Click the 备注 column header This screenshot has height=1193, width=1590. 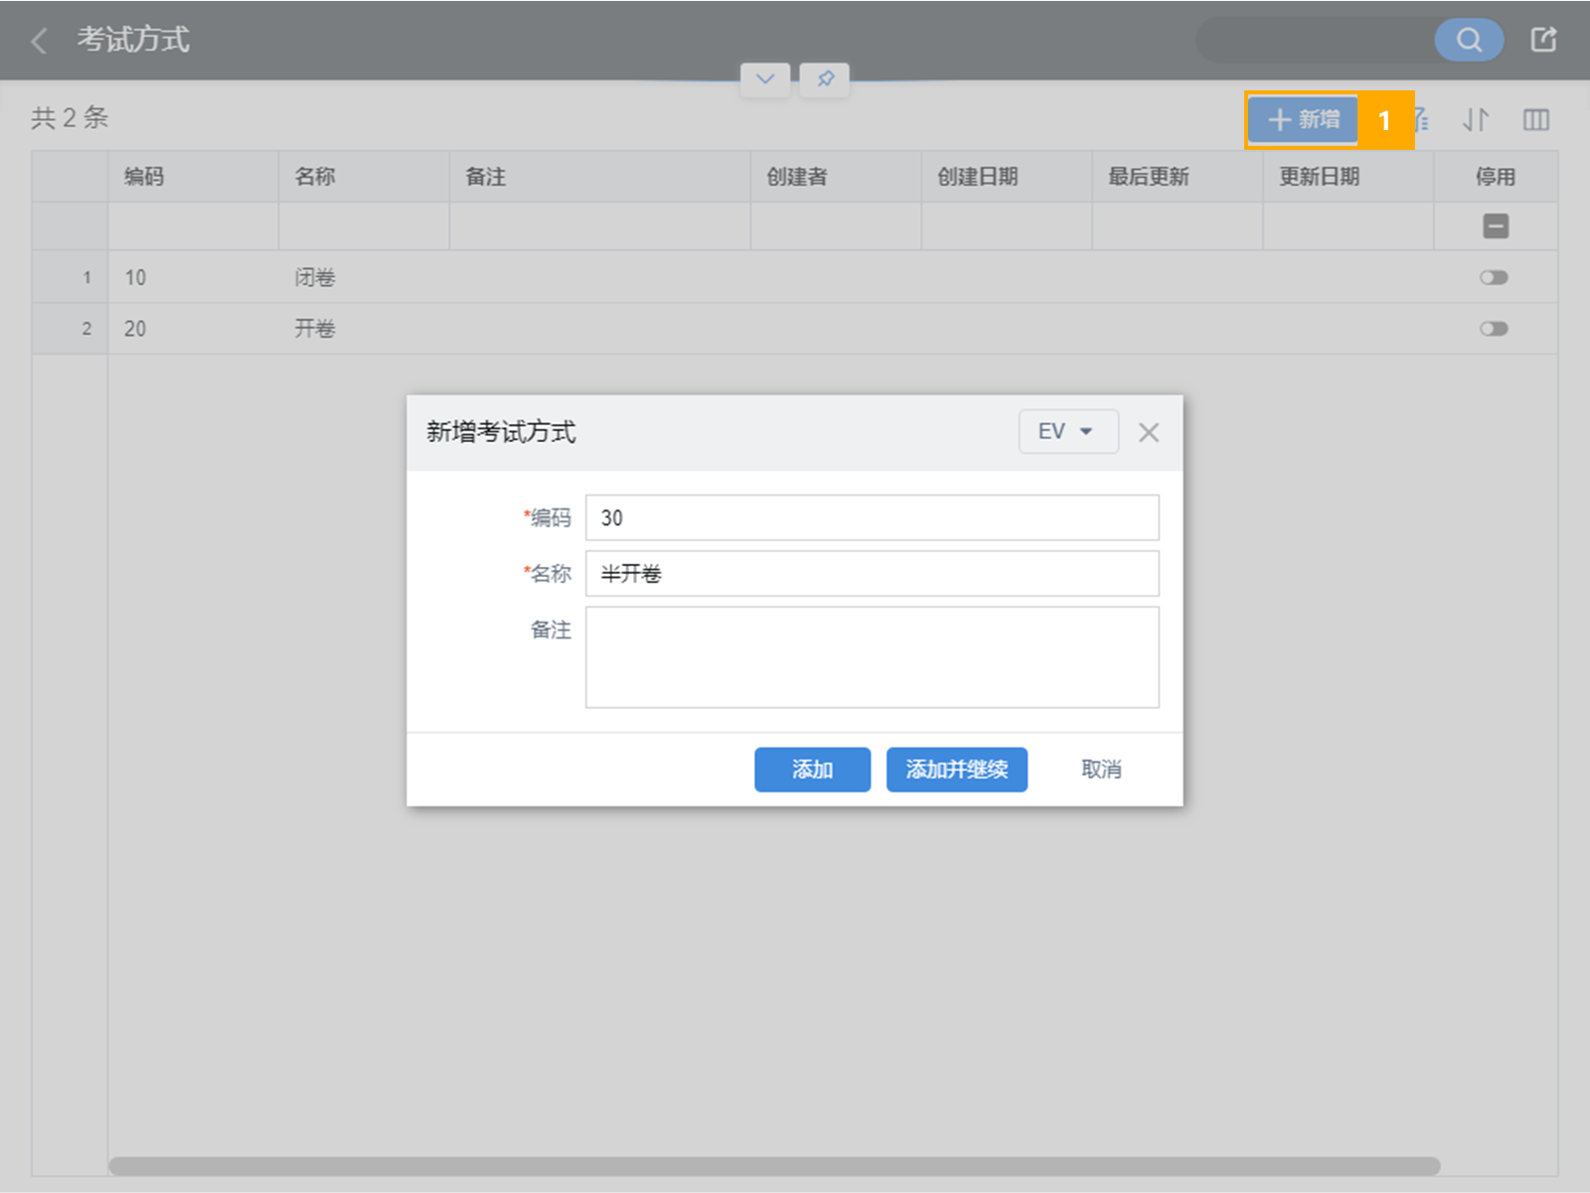tap(600, 177)
